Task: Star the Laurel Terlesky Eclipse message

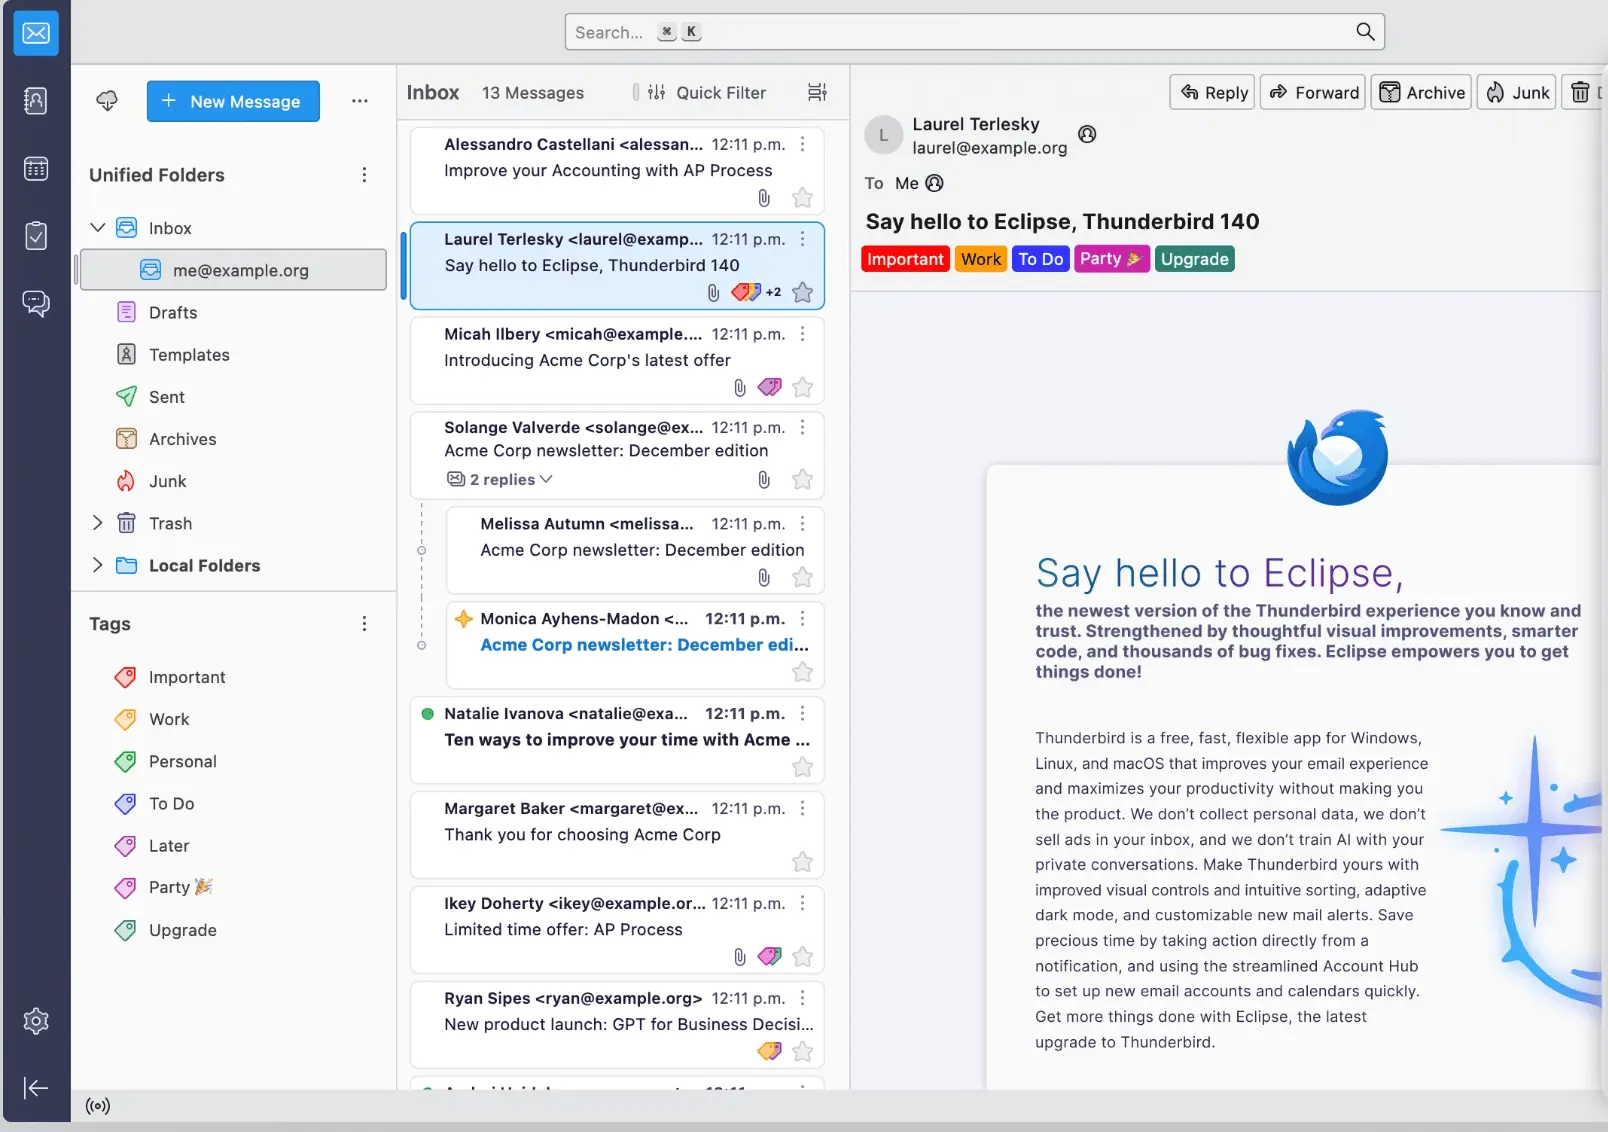Action: 802,292
